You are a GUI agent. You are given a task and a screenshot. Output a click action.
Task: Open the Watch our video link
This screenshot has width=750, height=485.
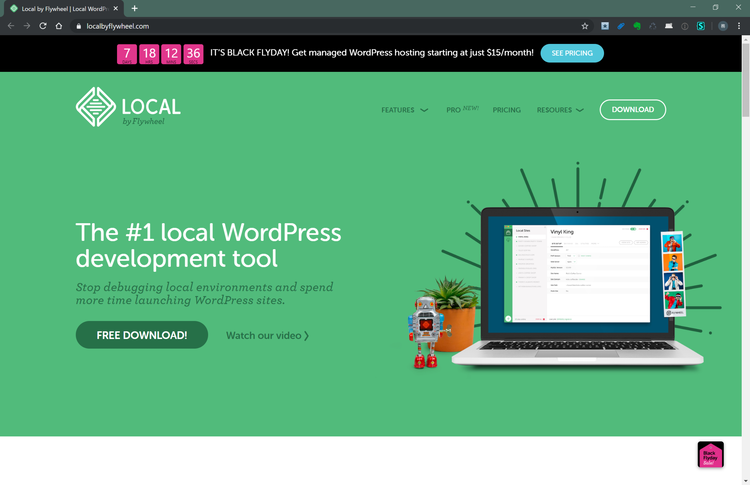(267, 335)
